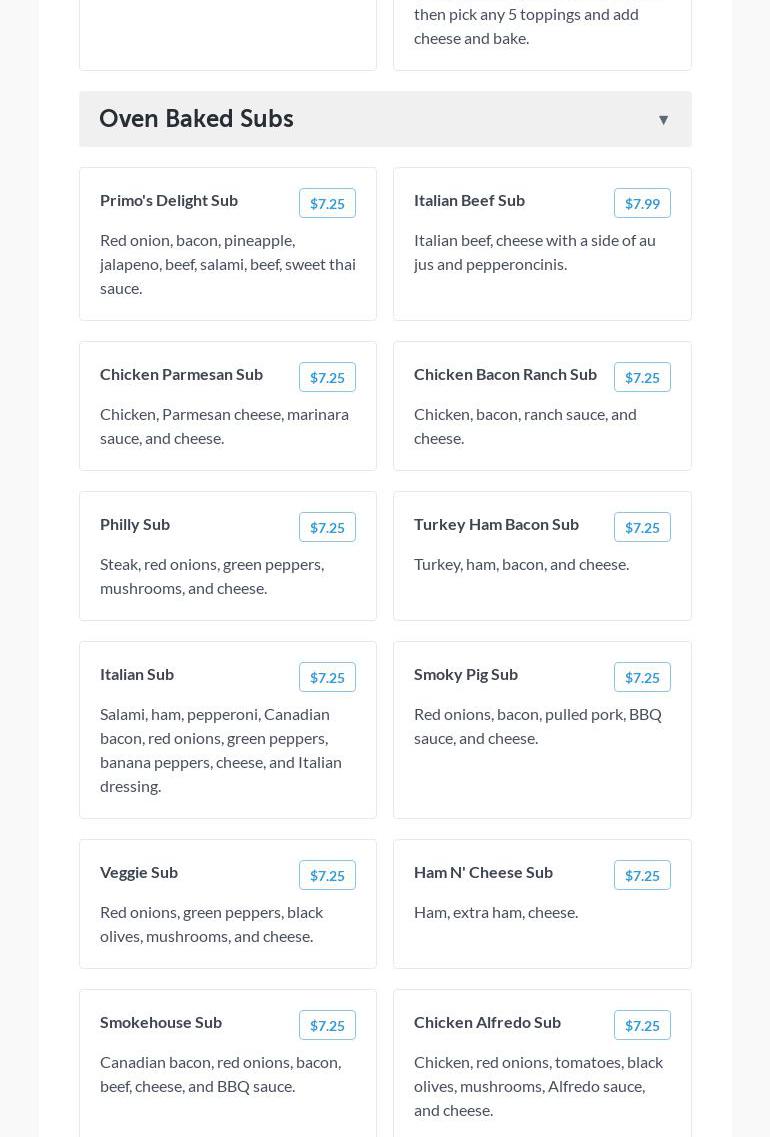
Task: Click the Oven Baked Subs header
Action: [x=196, y=119]
